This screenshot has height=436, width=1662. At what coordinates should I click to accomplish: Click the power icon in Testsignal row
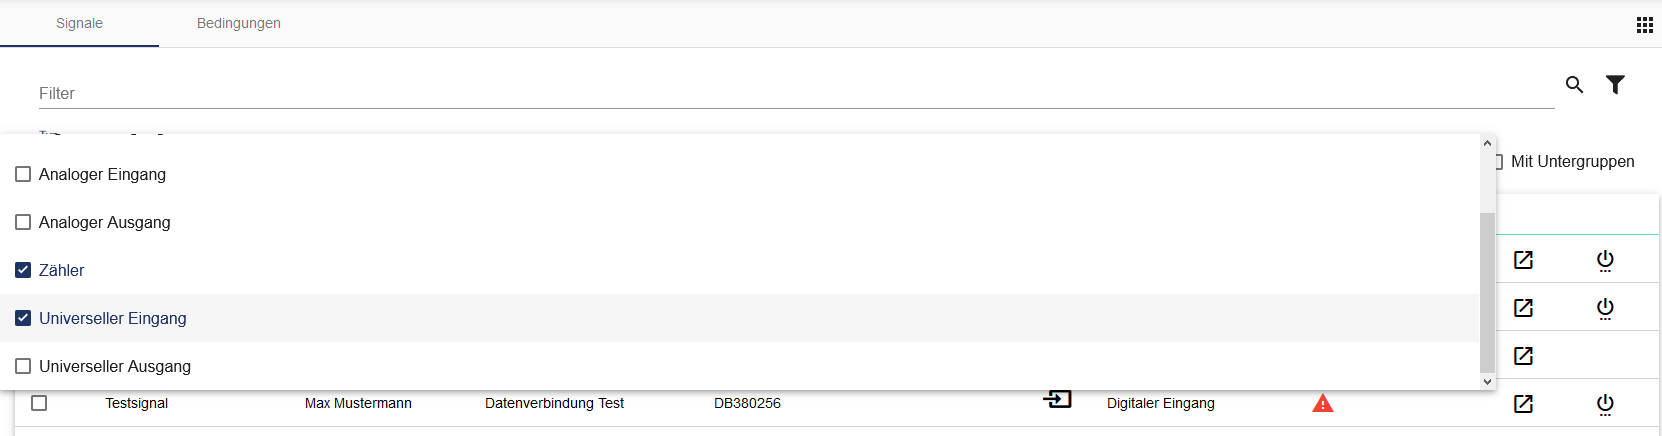(1605, 404)
